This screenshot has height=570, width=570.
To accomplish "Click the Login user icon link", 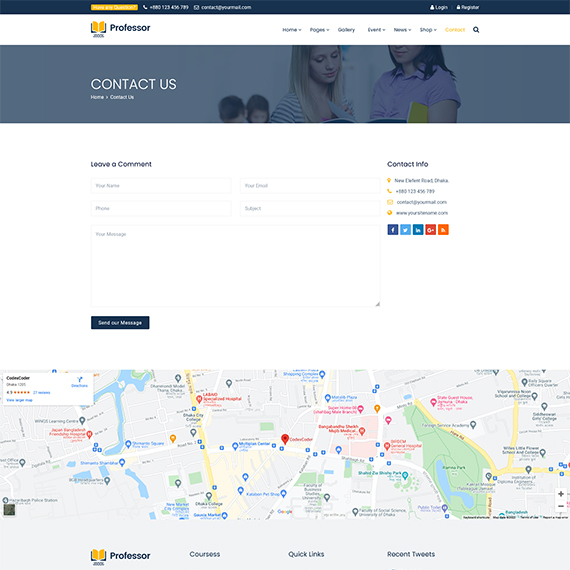I will [x=439, y=7].
